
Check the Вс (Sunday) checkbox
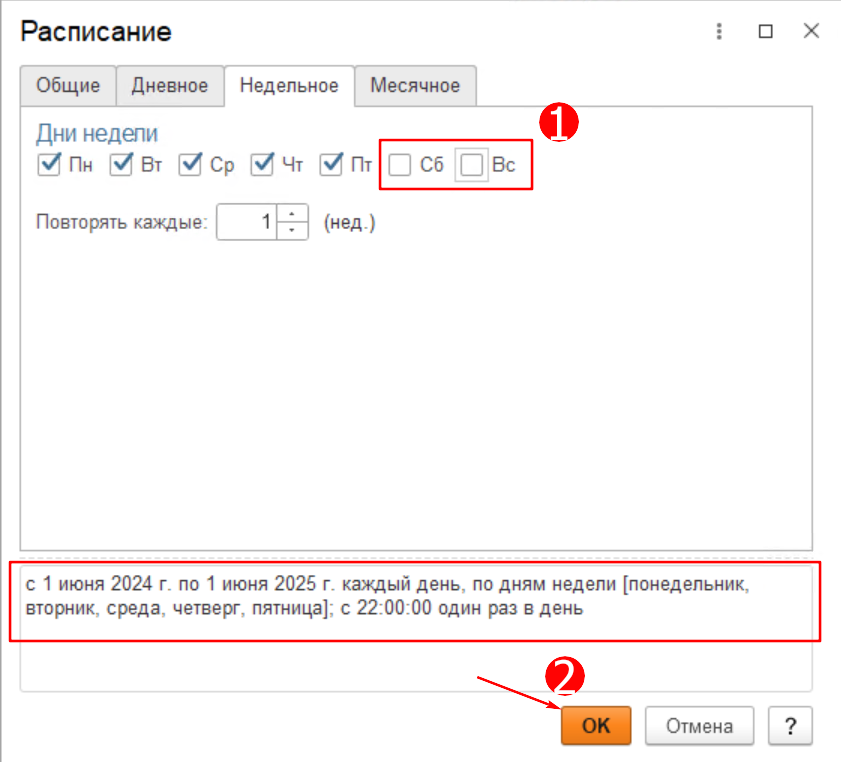point(472,165)
